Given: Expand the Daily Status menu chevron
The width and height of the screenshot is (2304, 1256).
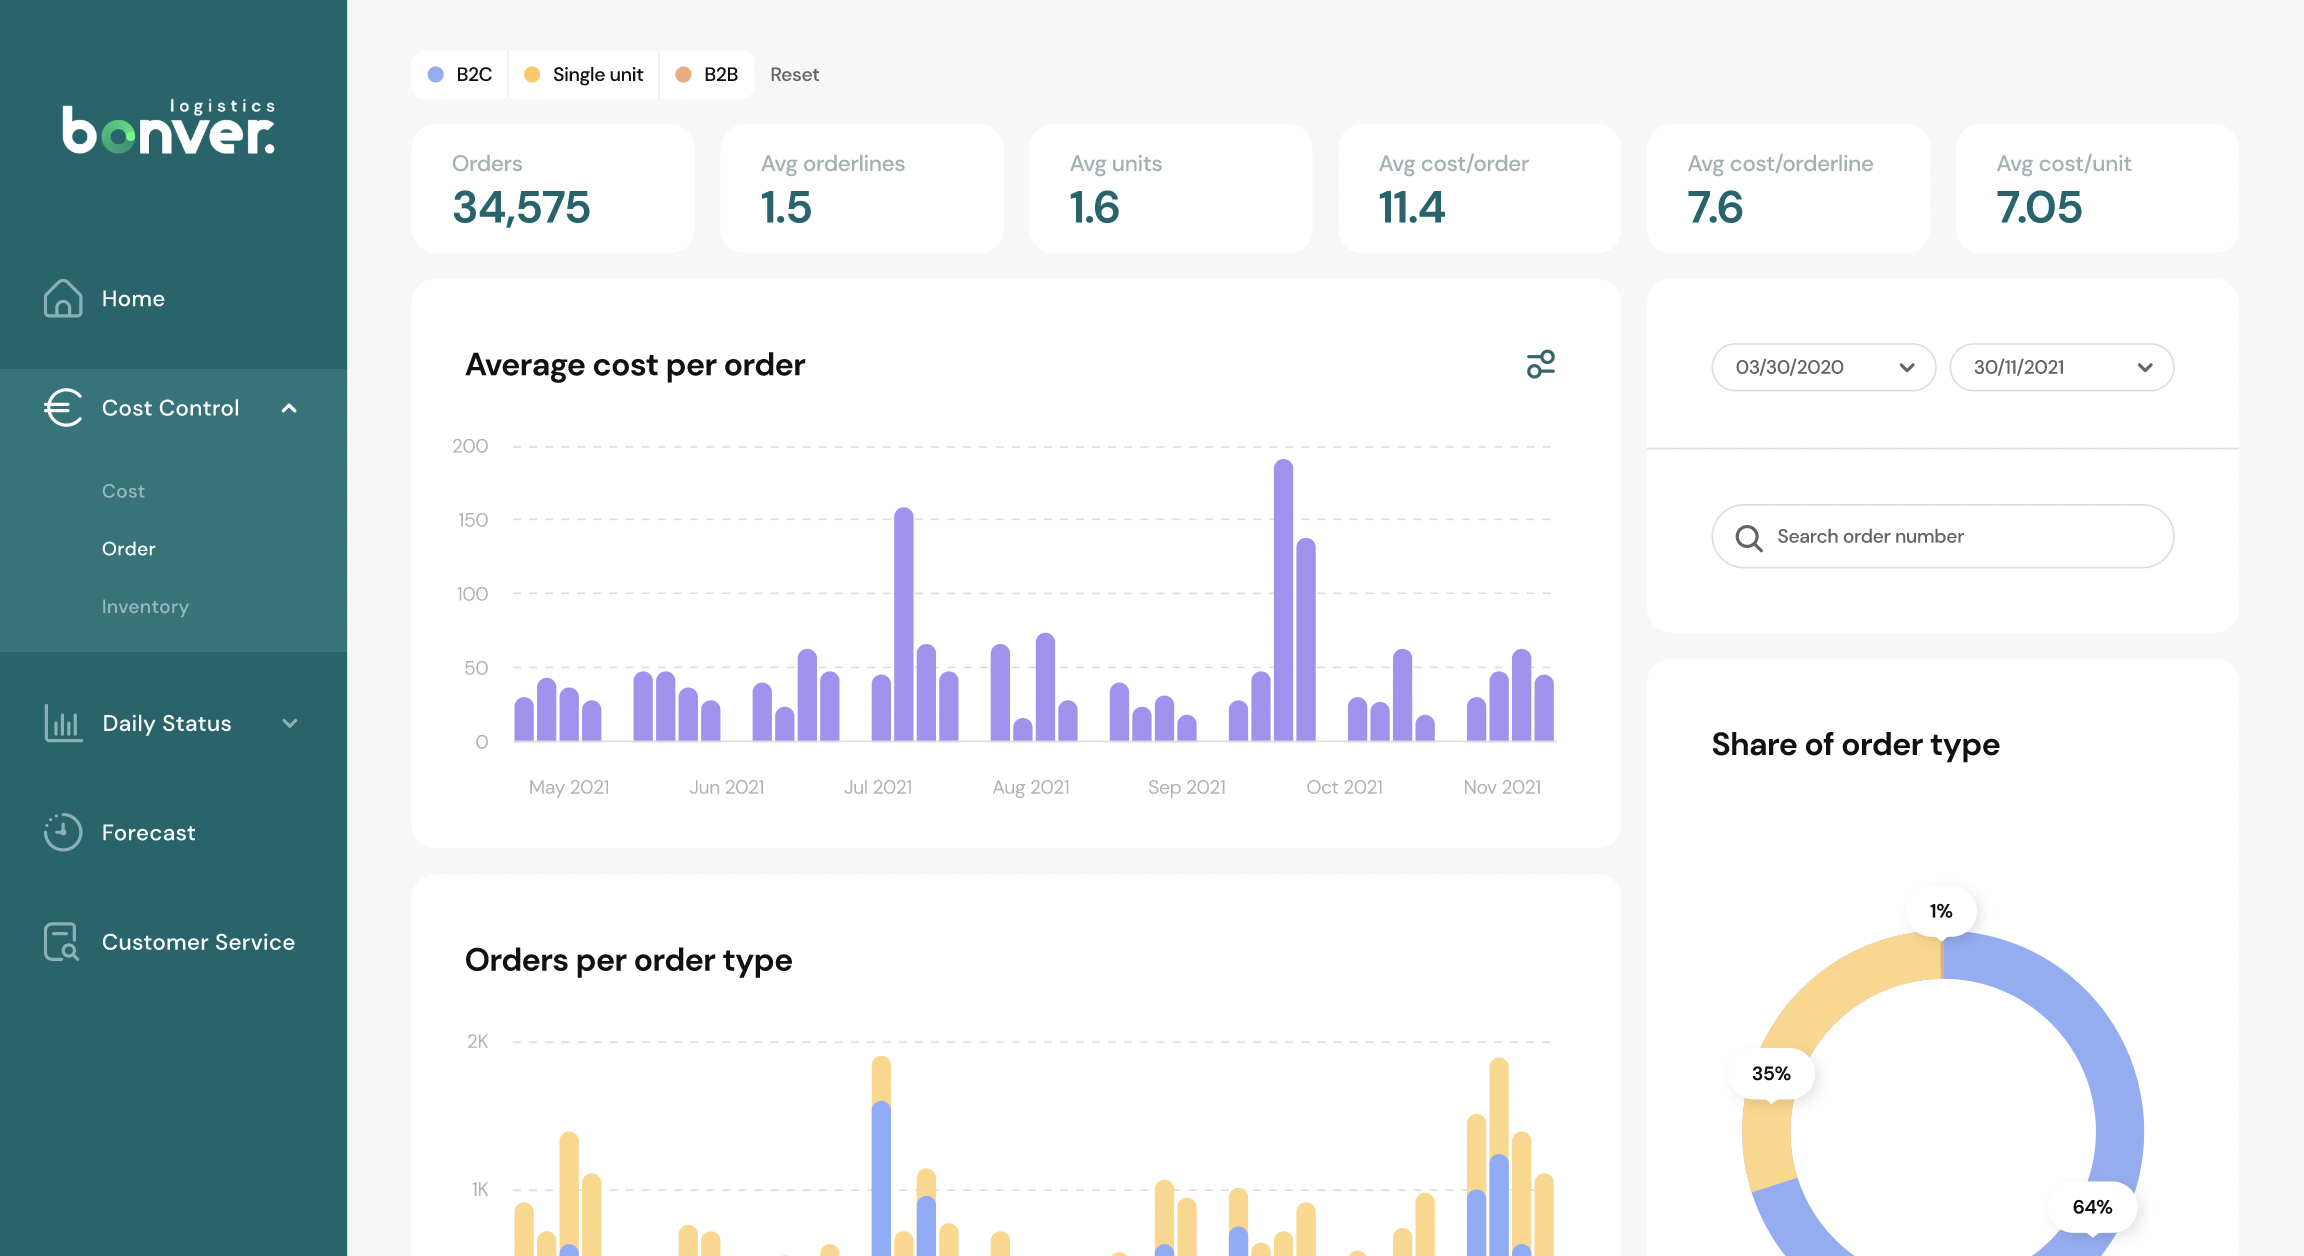Looking at the screenshot, I should coord(289,723).
